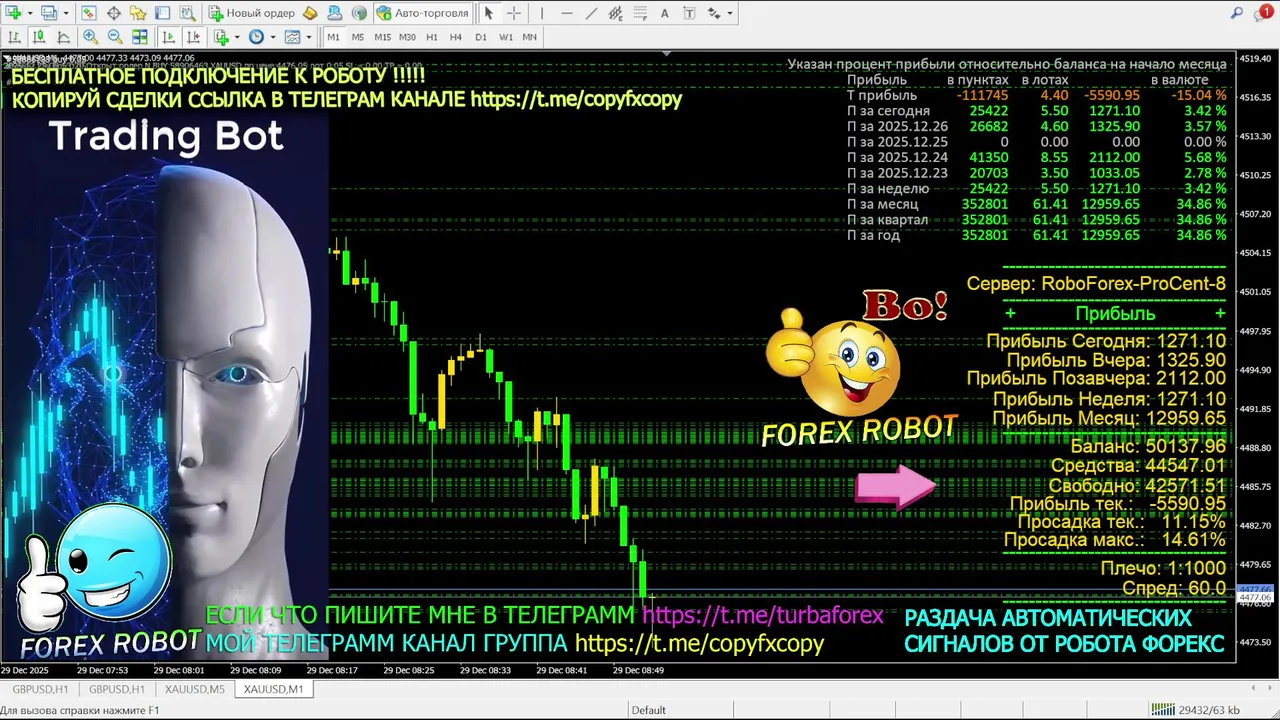Select the M5 timeframe
The width and height of the screenshot is (1280, 720).
[358, 37]
